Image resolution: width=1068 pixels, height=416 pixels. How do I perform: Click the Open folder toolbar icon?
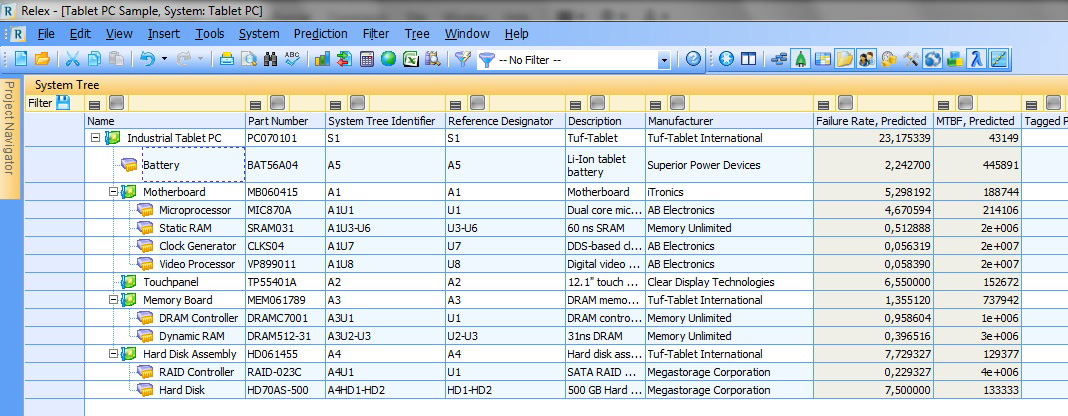pos(42,59)
